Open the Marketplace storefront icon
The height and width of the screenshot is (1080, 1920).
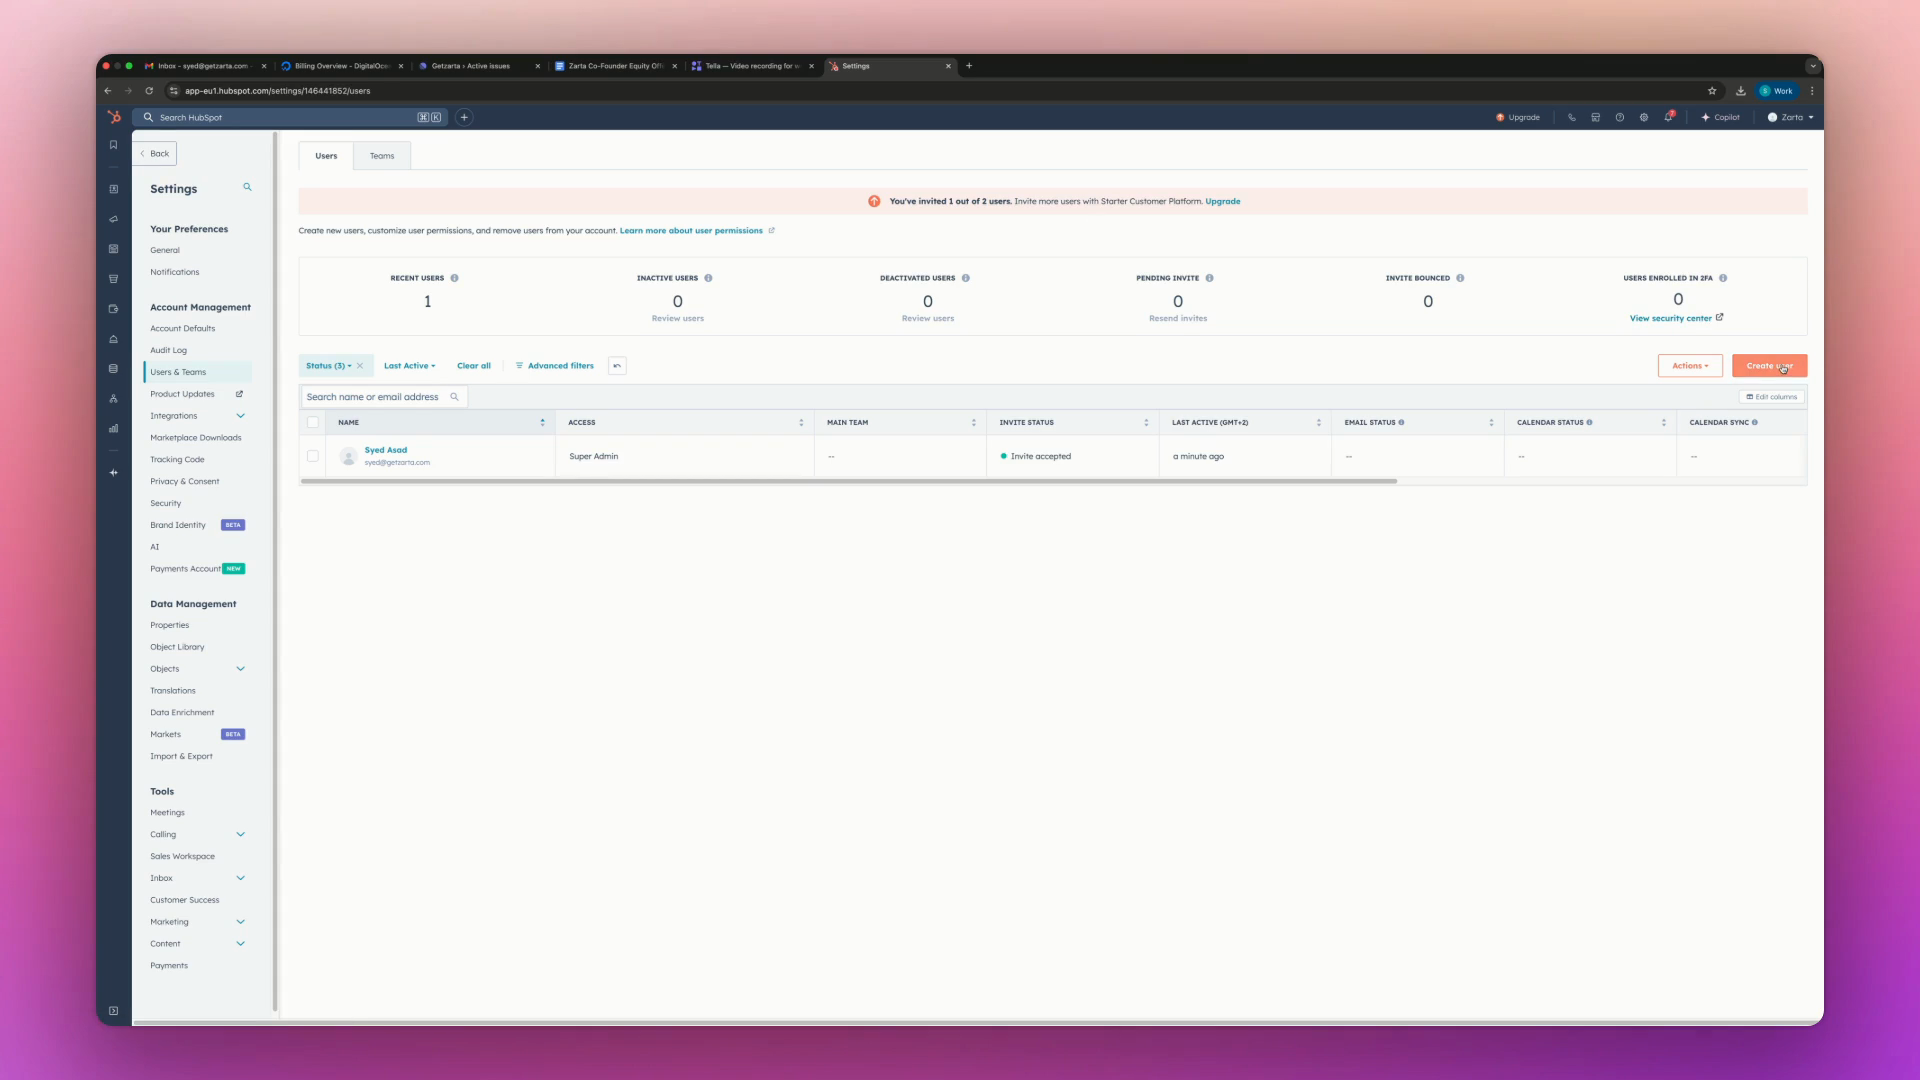pyautogui.click(x=1595, y=117)
